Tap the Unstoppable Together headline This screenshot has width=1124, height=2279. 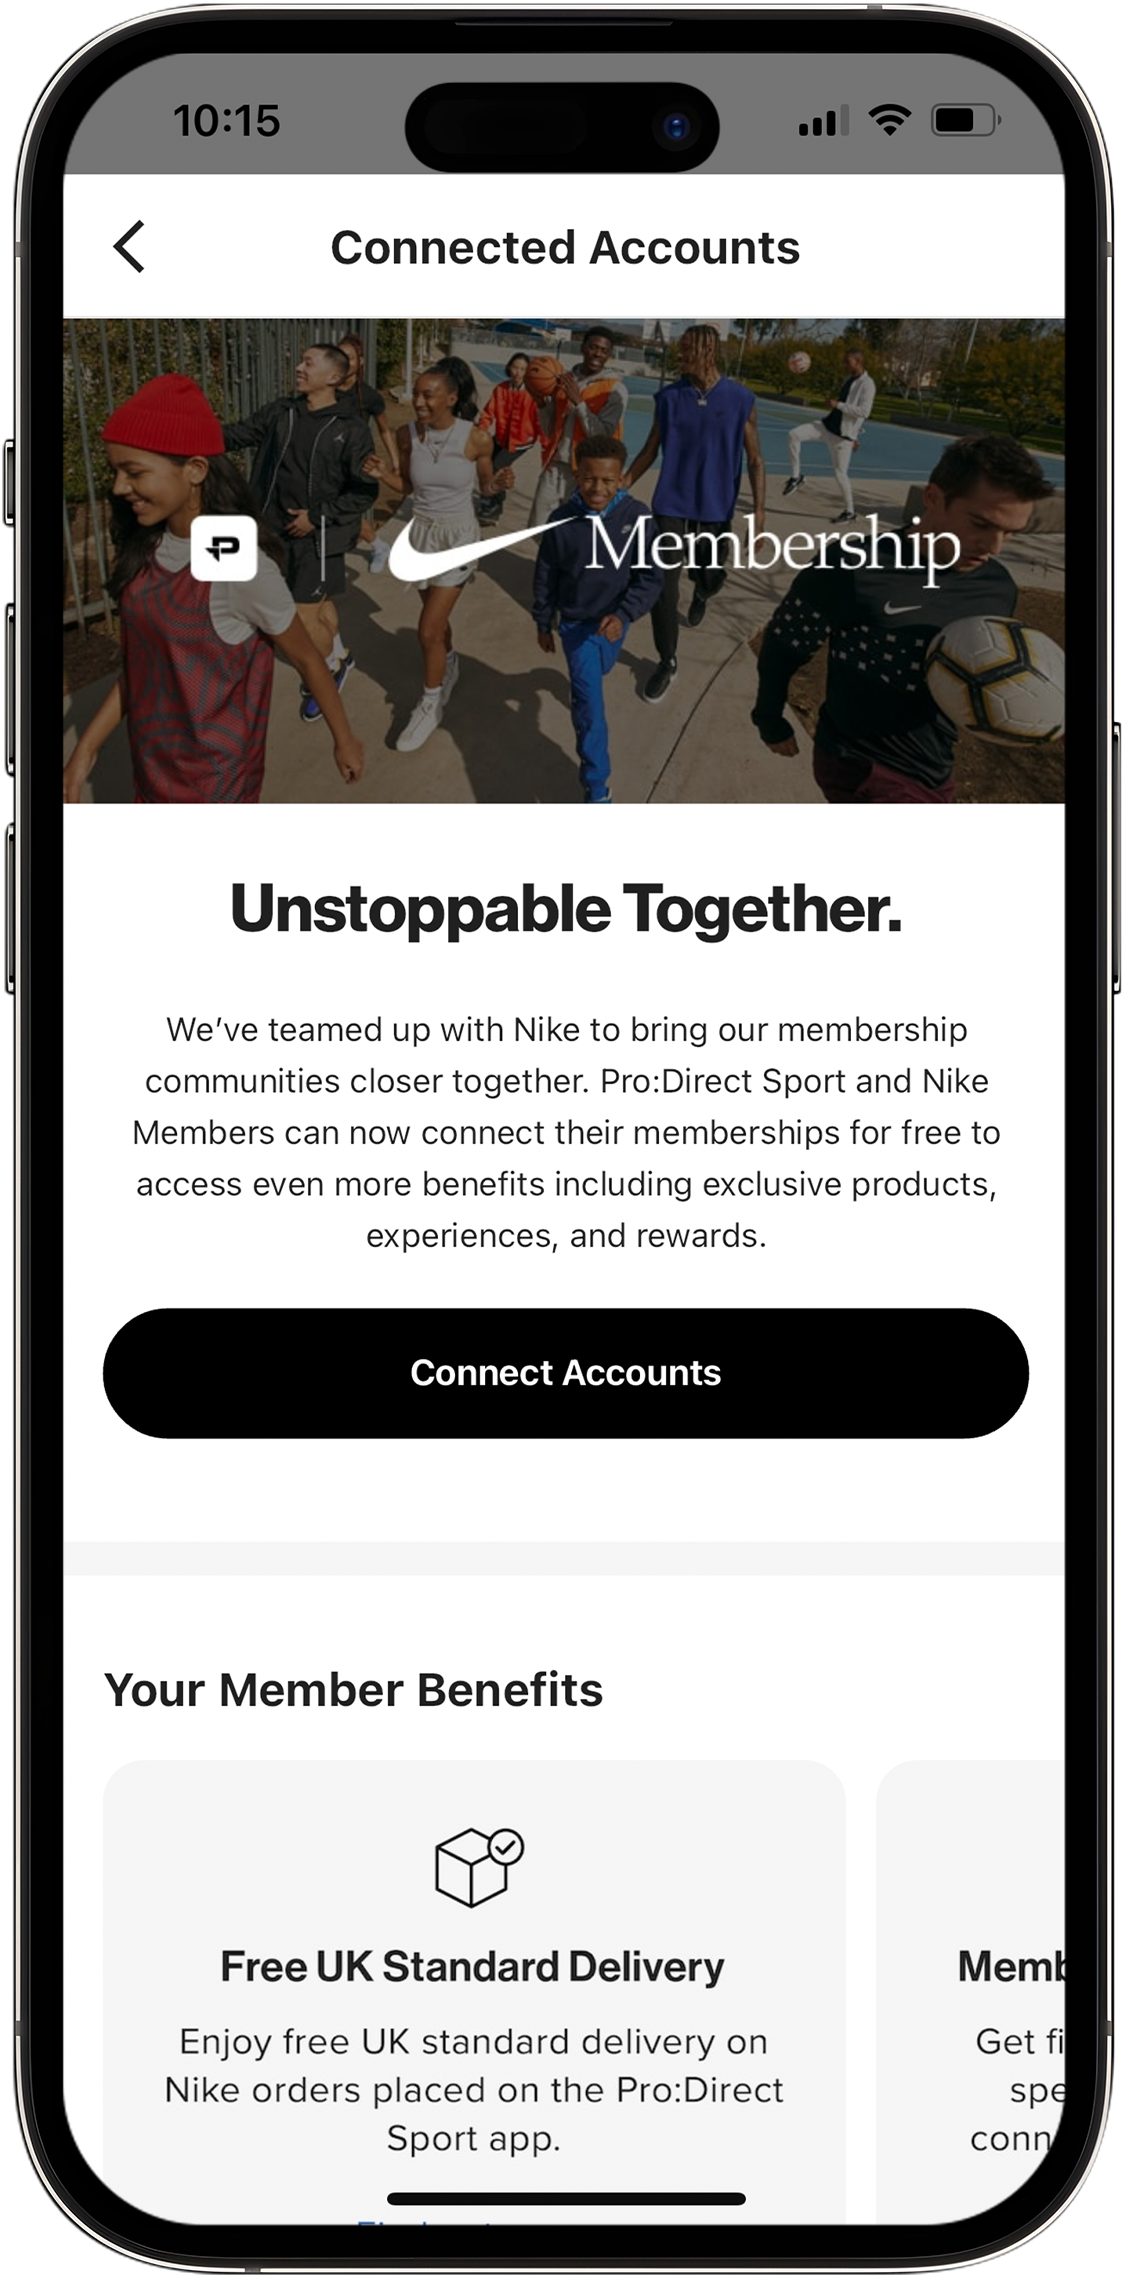point(566,908)
